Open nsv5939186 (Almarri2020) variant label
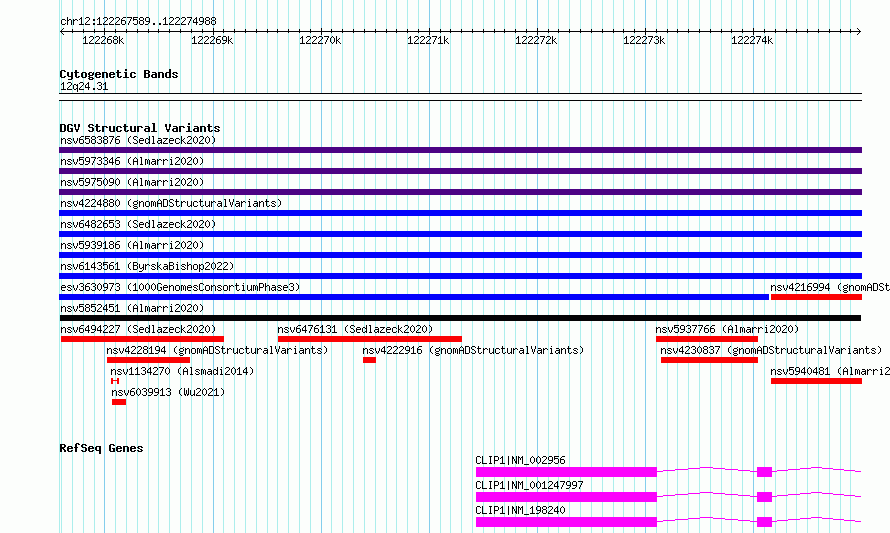This screenshot has height=533, width=890. [x=132, y=245]
